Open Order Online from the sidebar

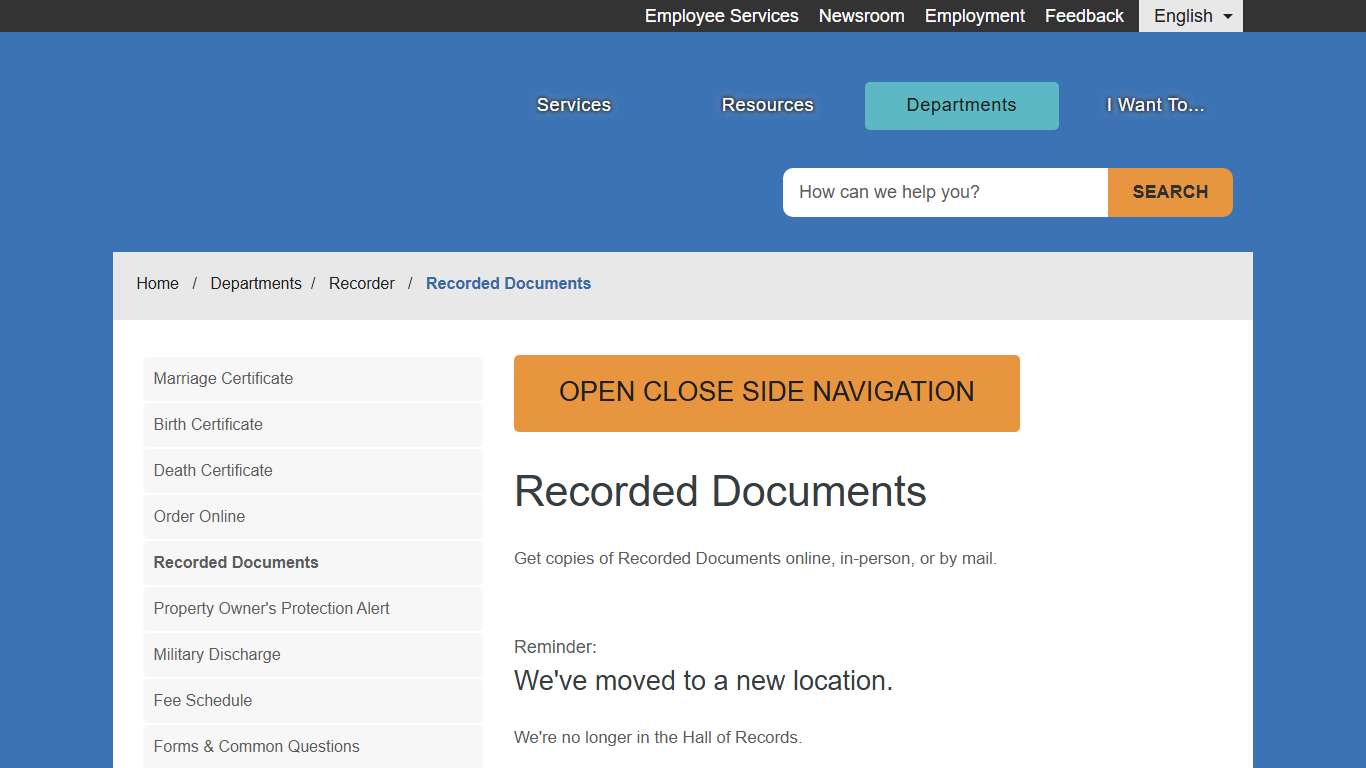199,516
